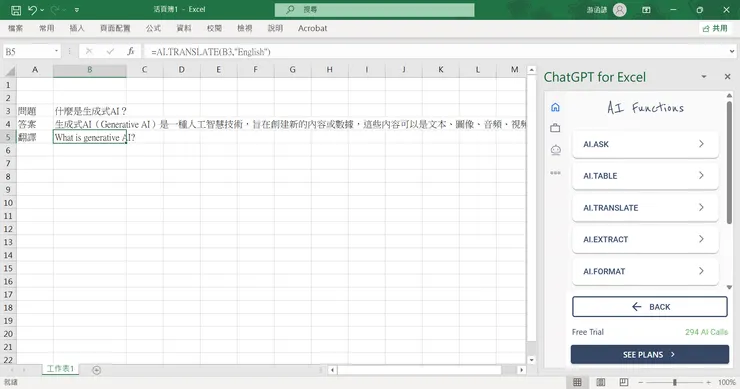Click the formula bar with AI.TRANSLATE formula

pos(434,51)
